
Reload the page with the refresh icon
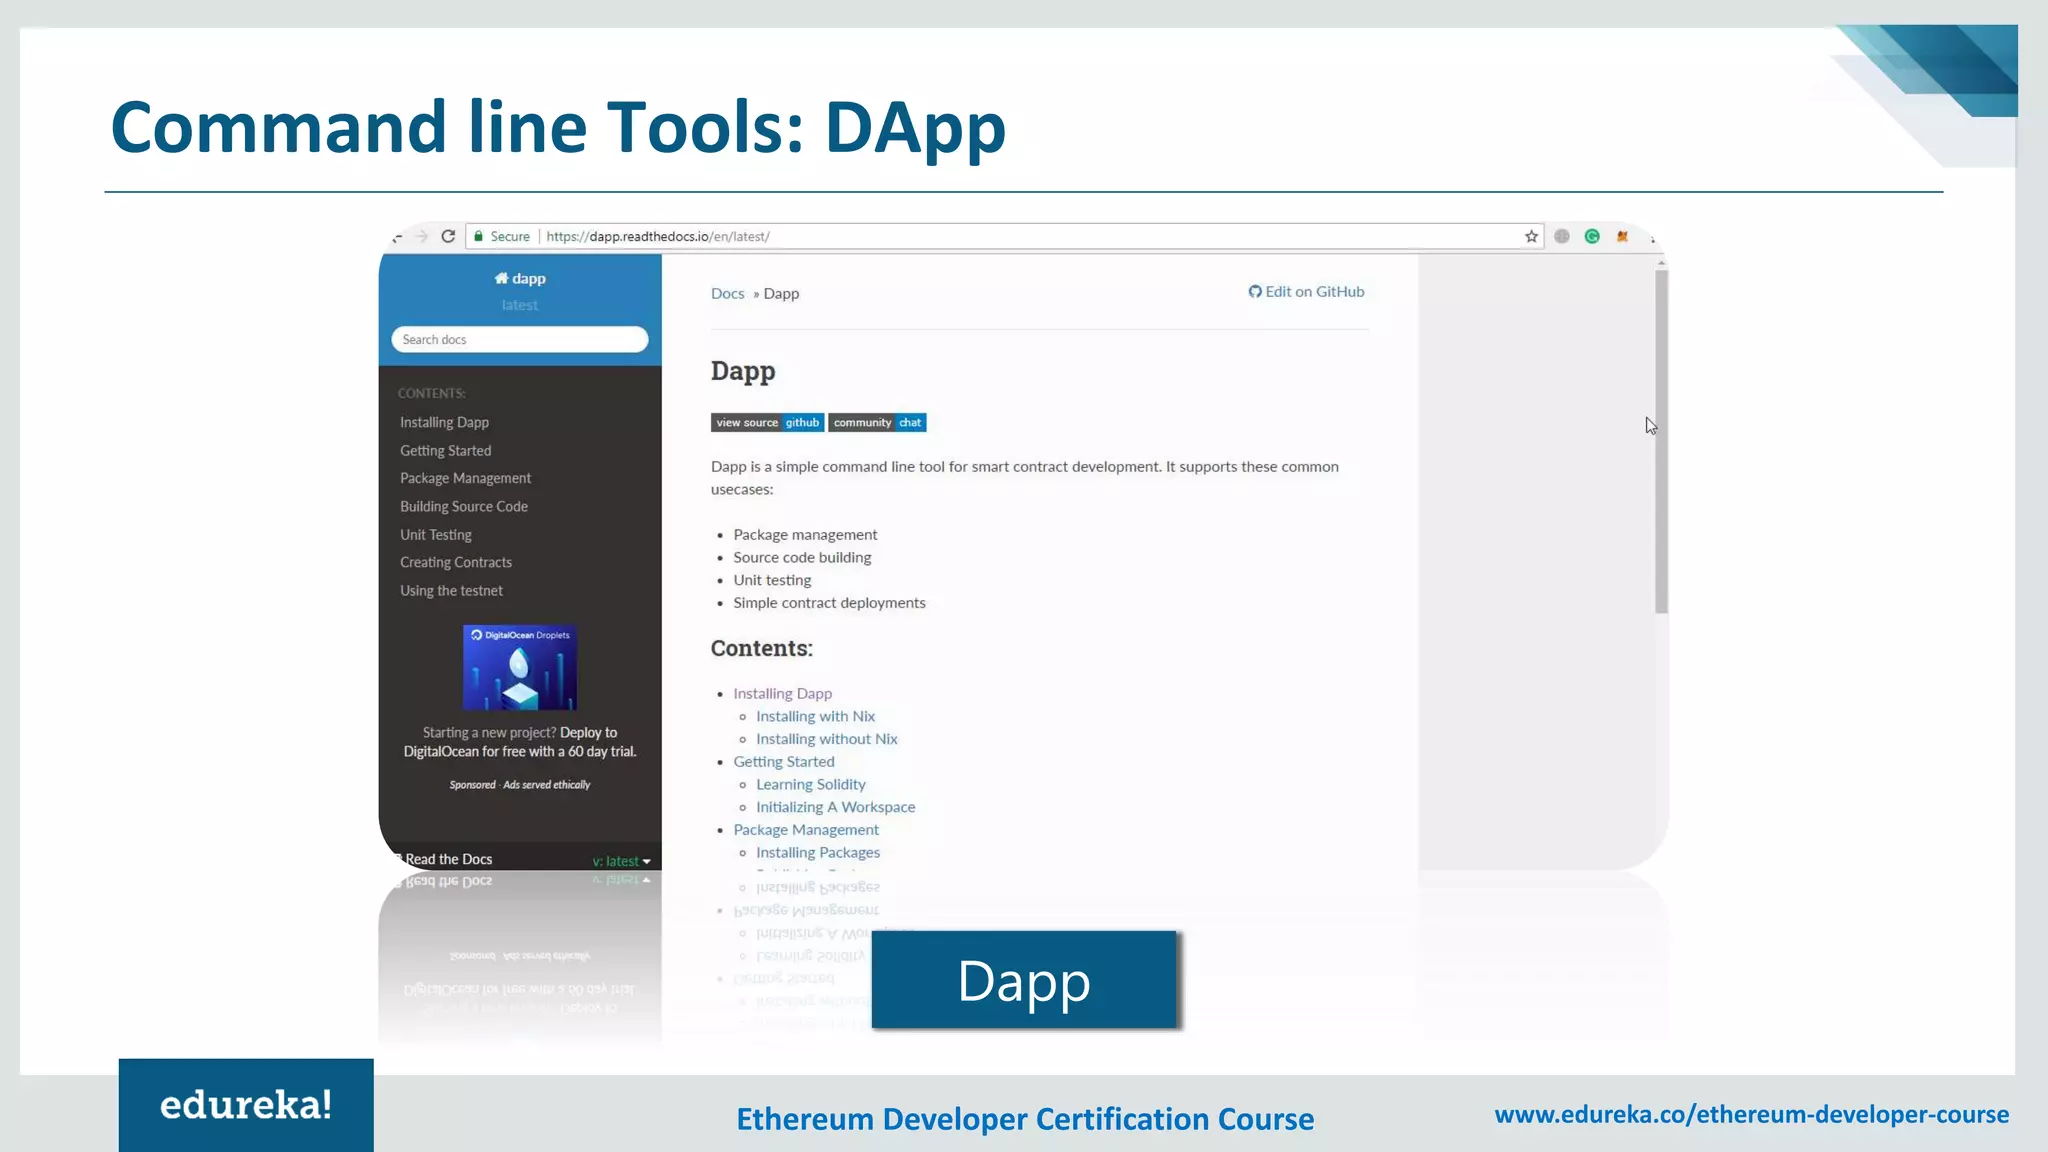pyautogui.click(x=448, y=237)
